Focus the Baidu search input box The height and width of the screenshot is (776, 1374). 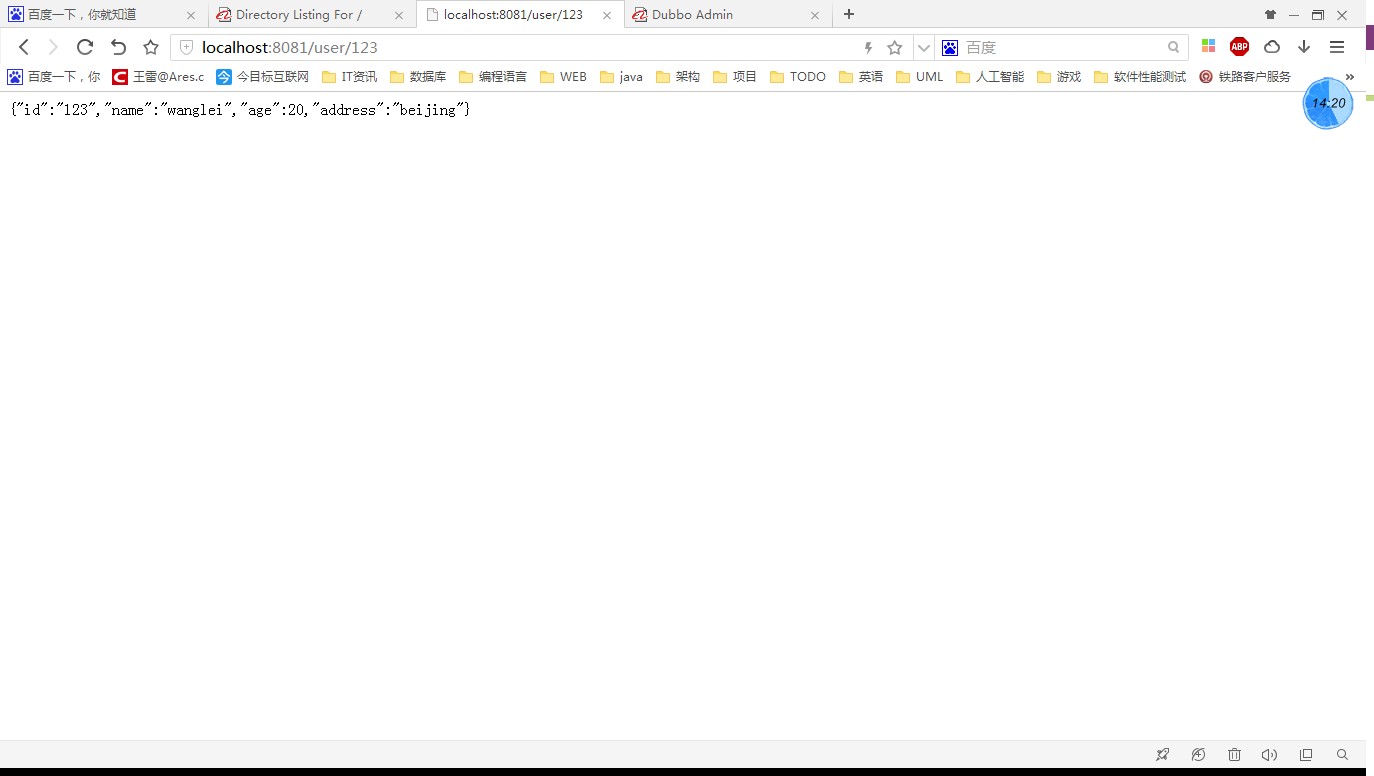(1062, 47)
